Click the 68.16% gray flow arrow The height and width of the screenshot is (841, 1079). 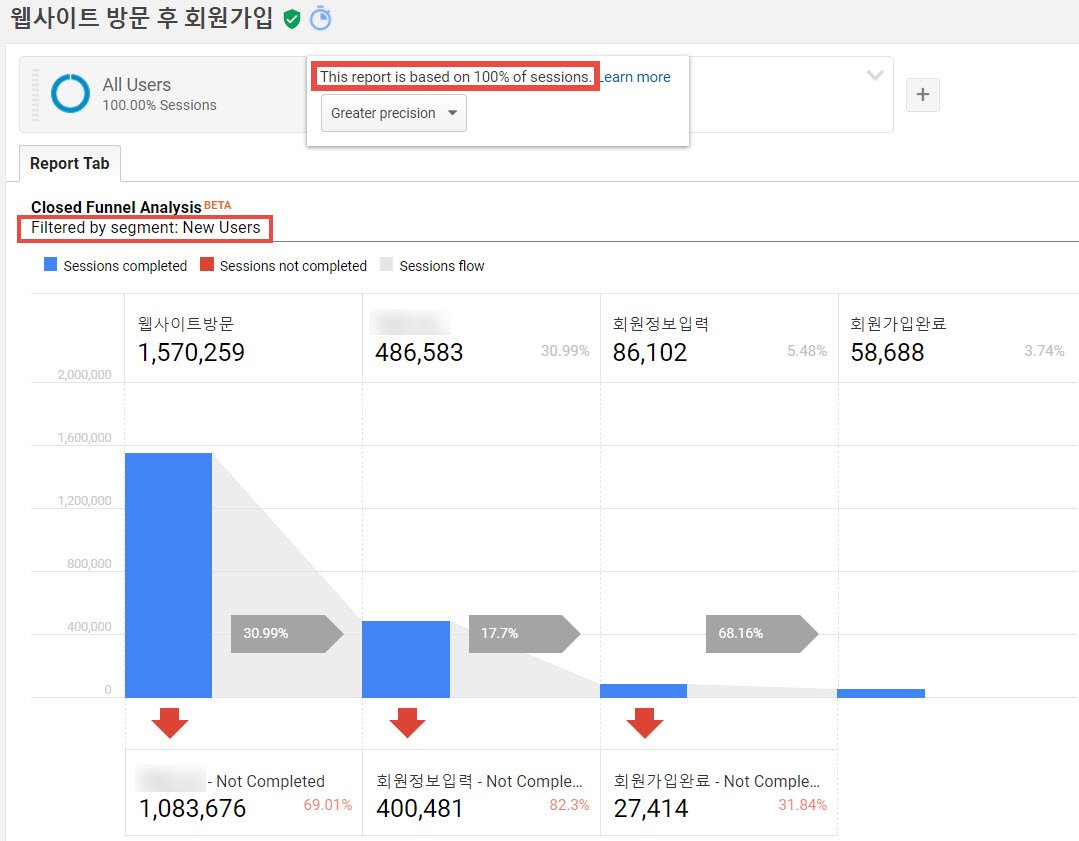coord(762,633)
